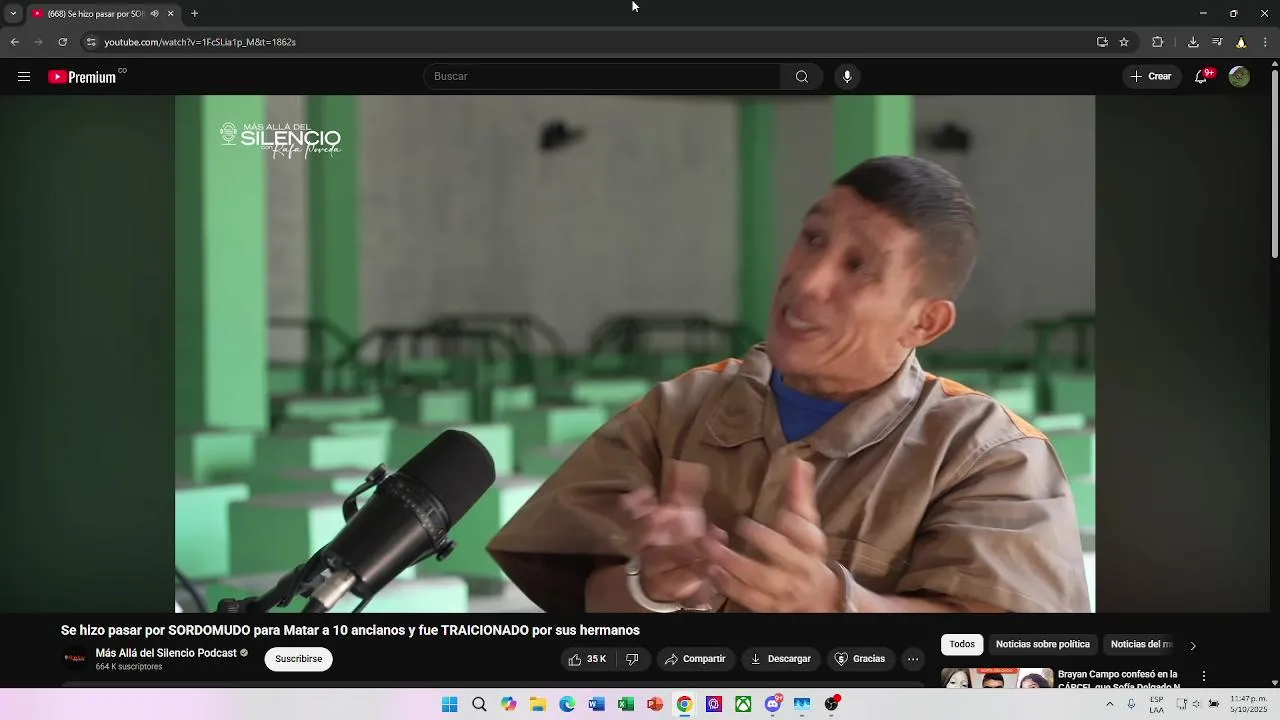The image size is (1280, 720).
Task: Open Más Allá del Silencio channel avatar
Action: [x=74, y=658]
